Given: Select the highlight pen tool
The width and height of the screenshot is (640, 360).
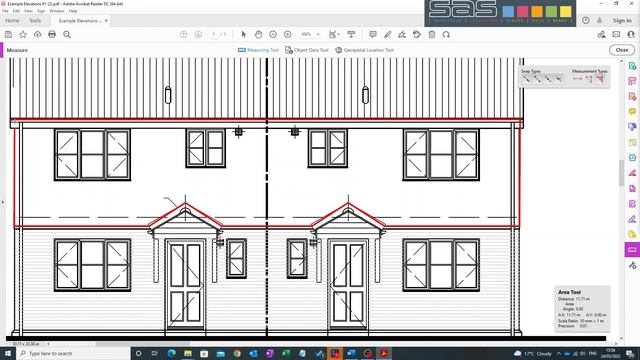Looking at the screenshot, I should (387, 35).
